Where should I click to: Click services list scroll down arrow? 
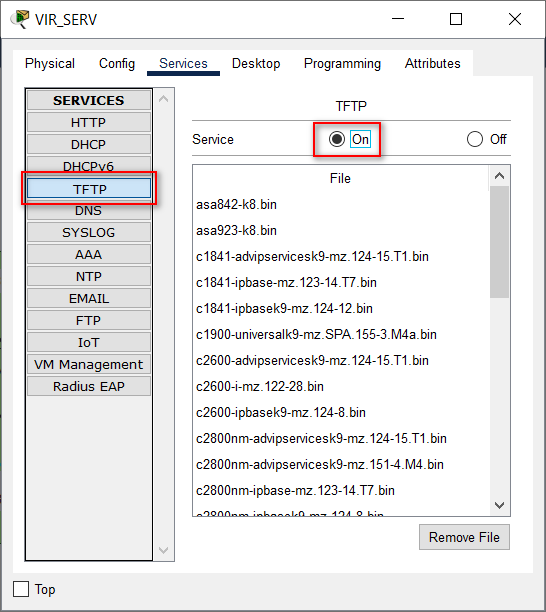(164, 550)
